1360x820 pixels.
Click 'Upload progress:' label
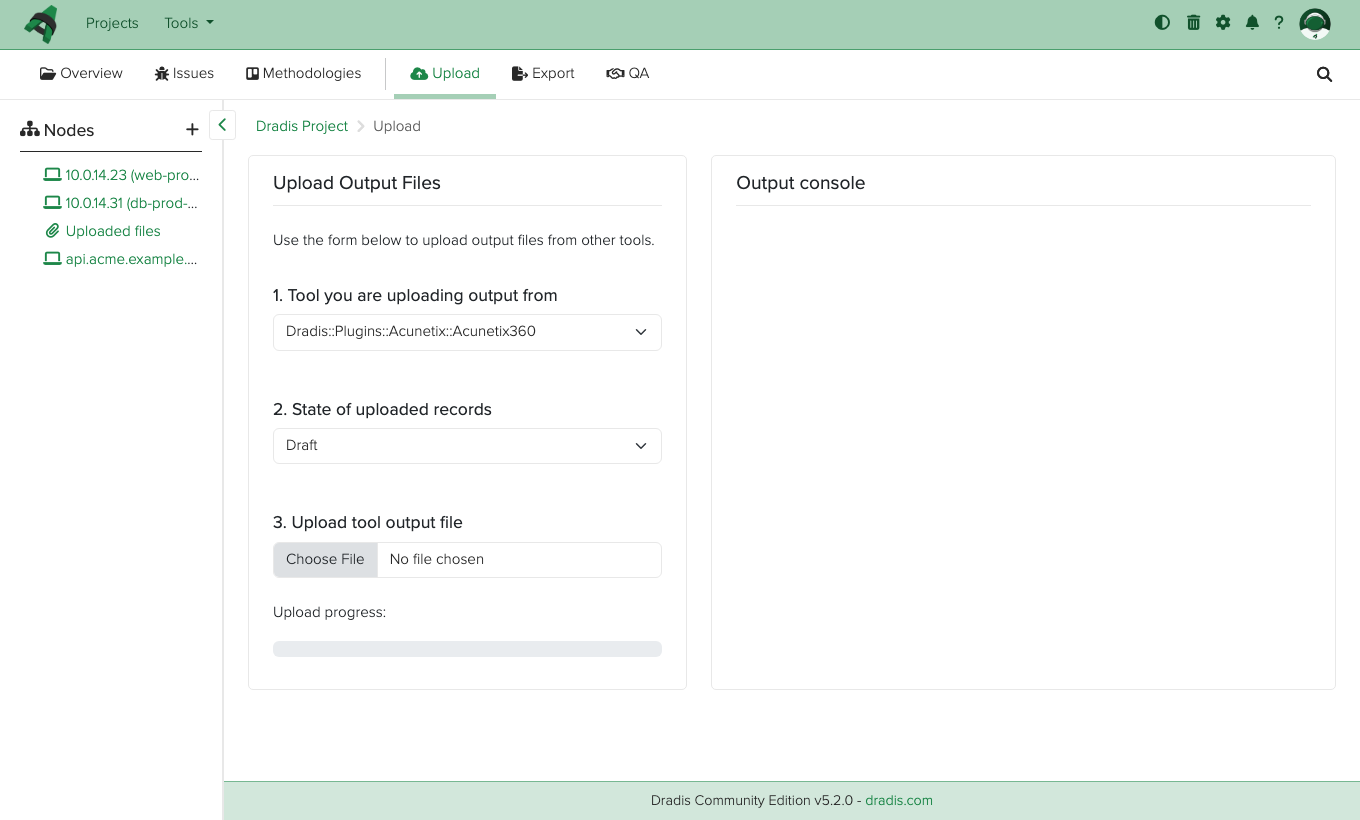pos(330,612)
